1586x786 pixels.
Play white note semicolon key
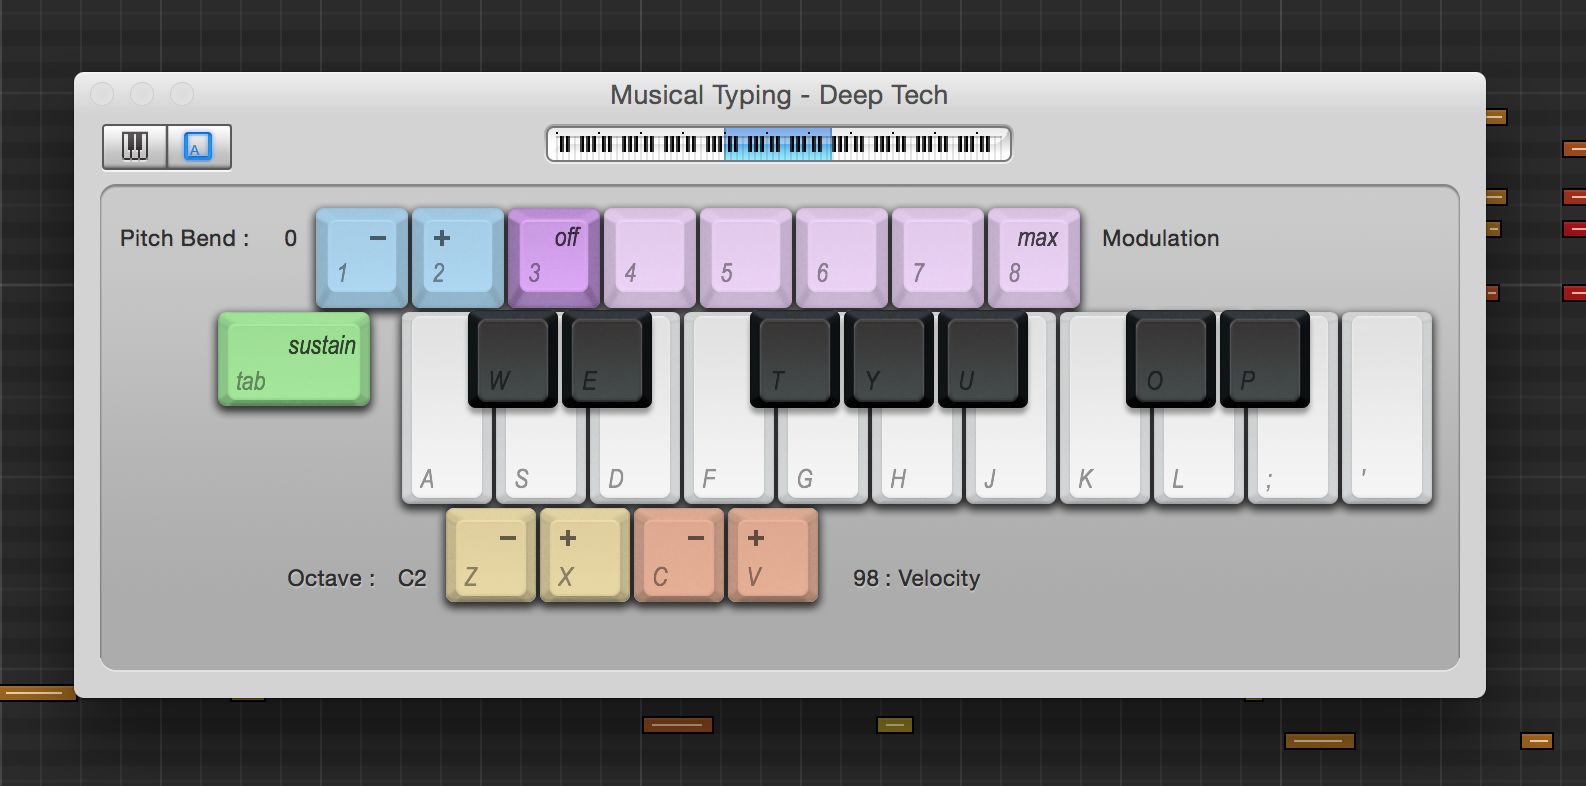[1293, 455]
